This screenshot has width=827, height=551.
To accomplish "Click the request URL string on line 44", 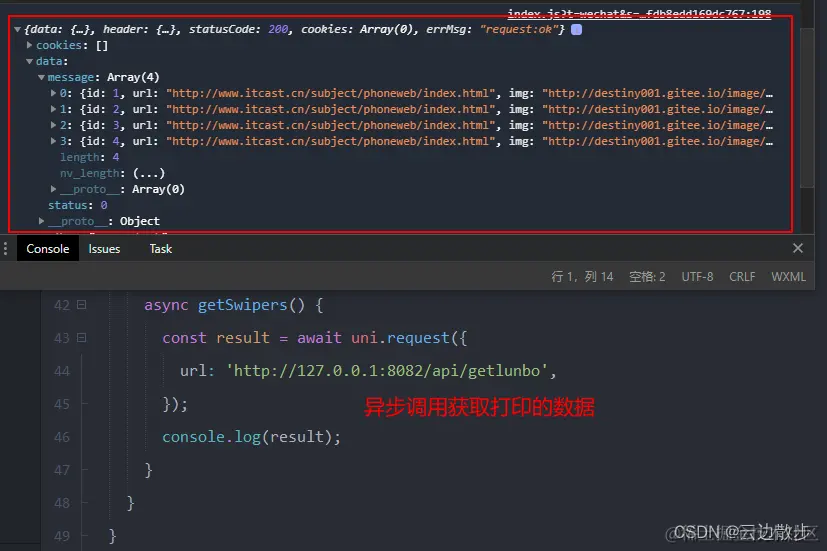I will tap(388, 371).
